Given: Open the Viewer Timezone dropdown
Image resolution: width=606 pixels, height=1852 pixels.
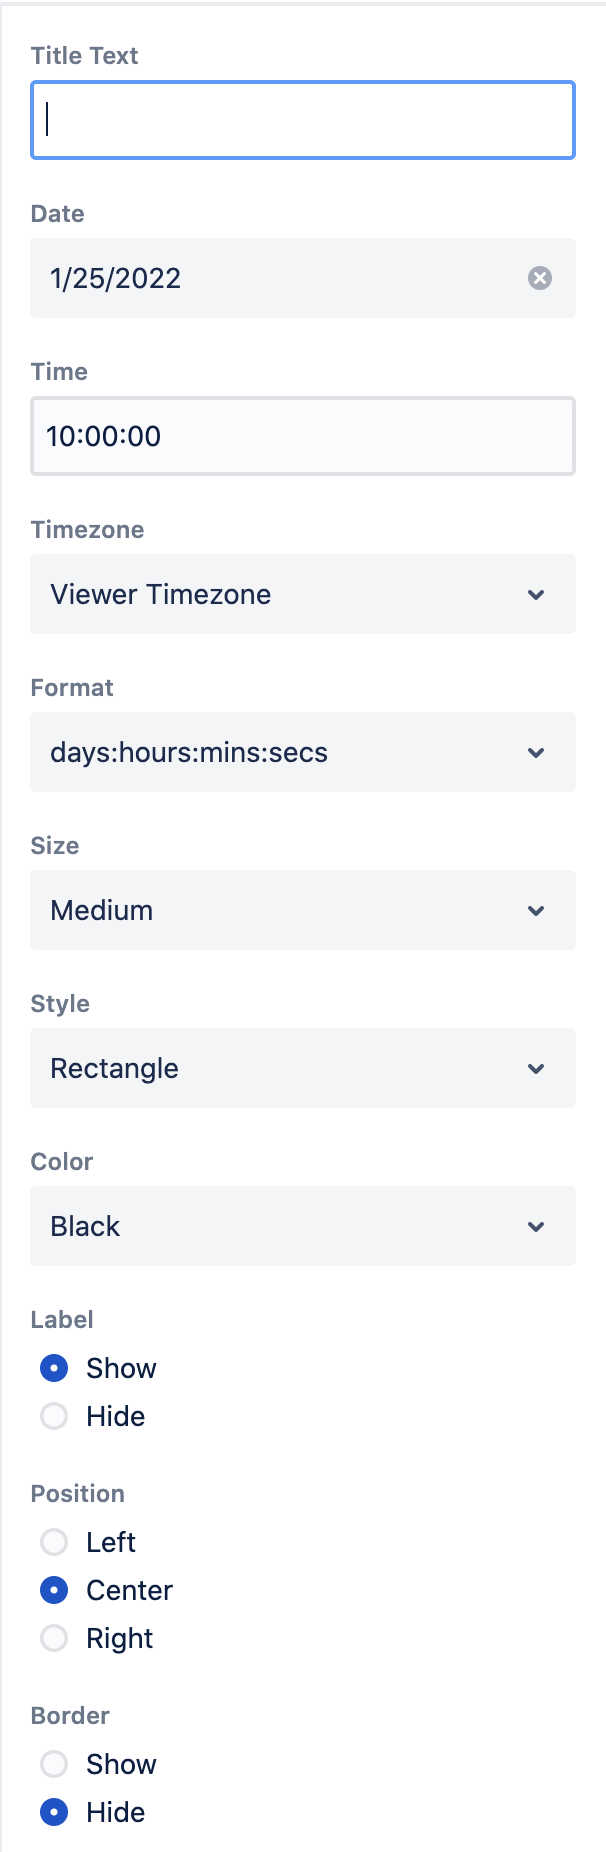Looking at the screenshot, I should coord(280,594).
